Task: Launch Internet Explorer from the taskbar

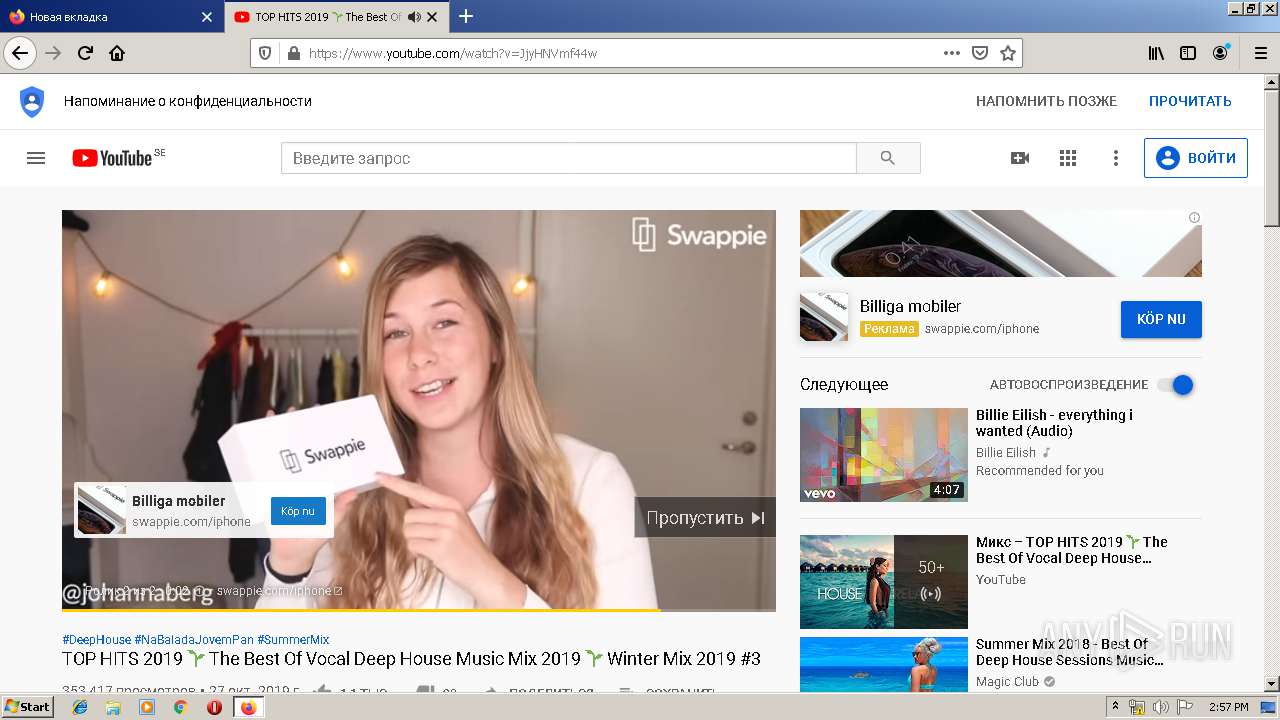Action: tap(80, 707)
